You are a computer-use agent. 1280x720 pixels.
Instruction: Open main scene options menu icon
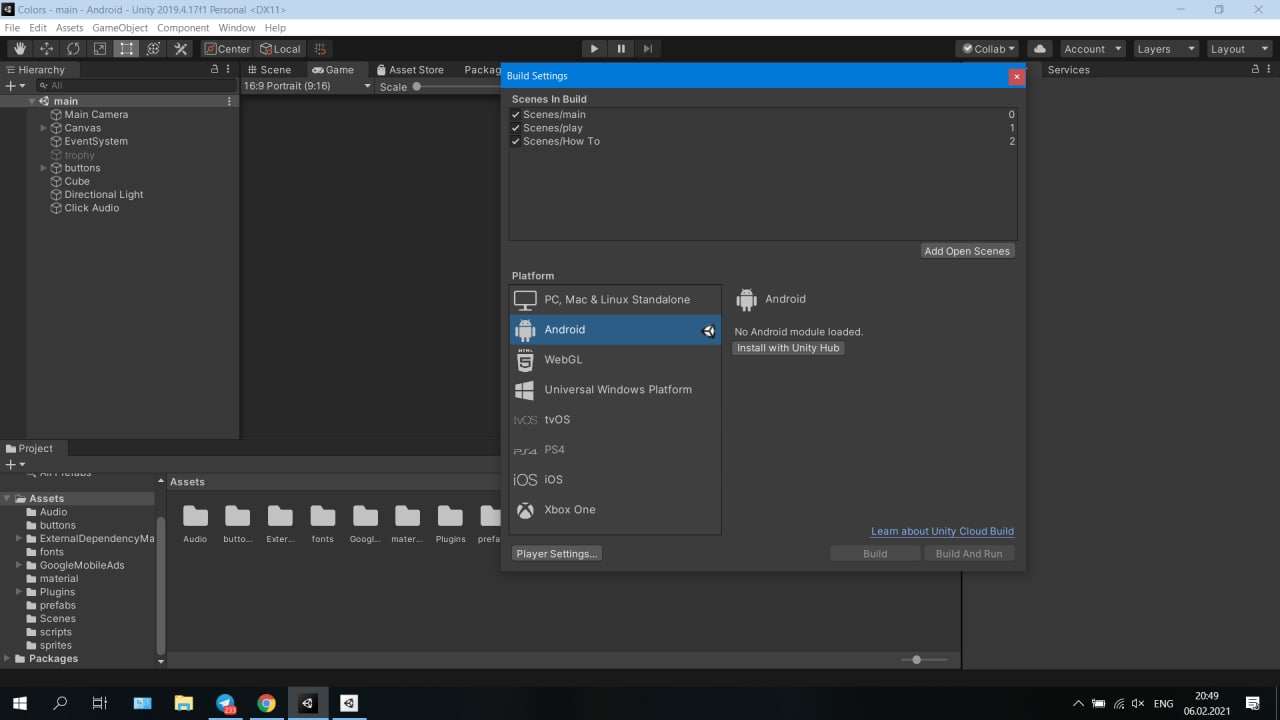[x=229, y=101]
